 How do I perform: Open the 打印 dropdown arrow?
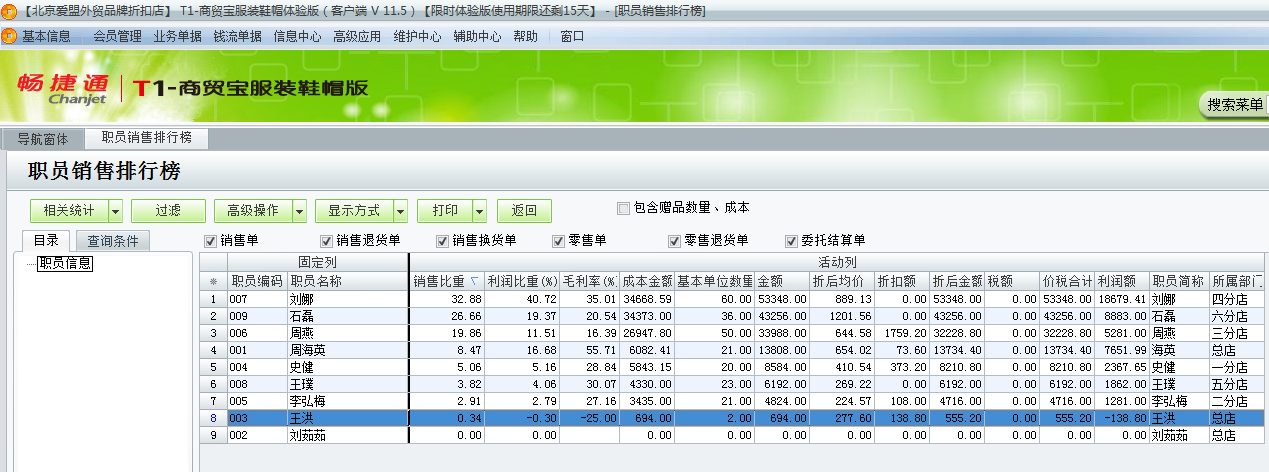(479, 211)
